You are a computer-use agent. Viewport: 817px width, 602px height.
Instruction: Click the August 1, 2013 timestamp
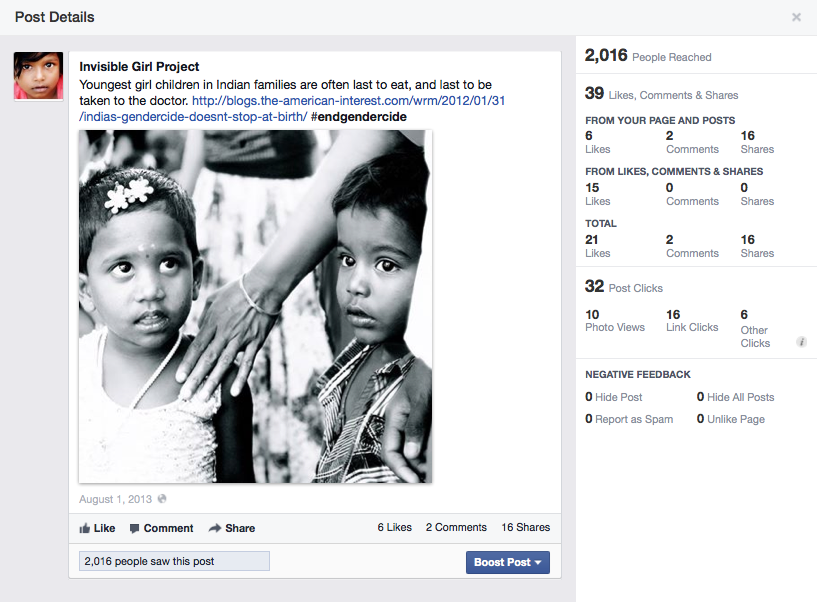click(x=115, y=499)
